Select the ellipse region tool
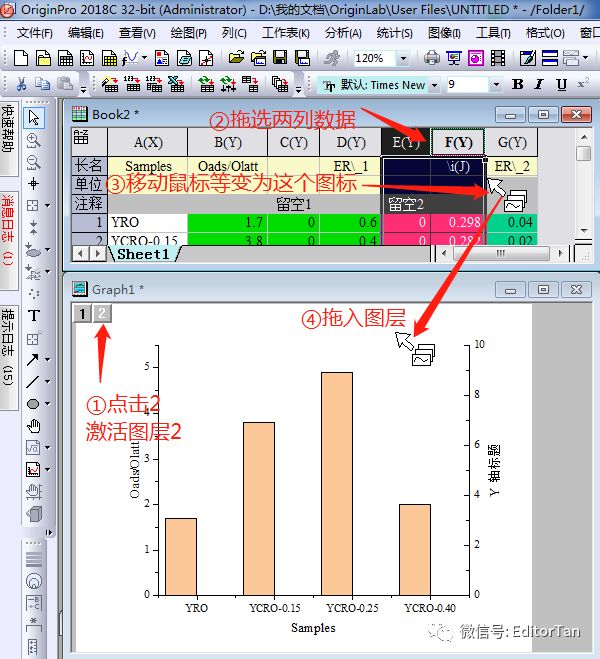600x659 pixels. pyautogui.click(x=33, y=404)
